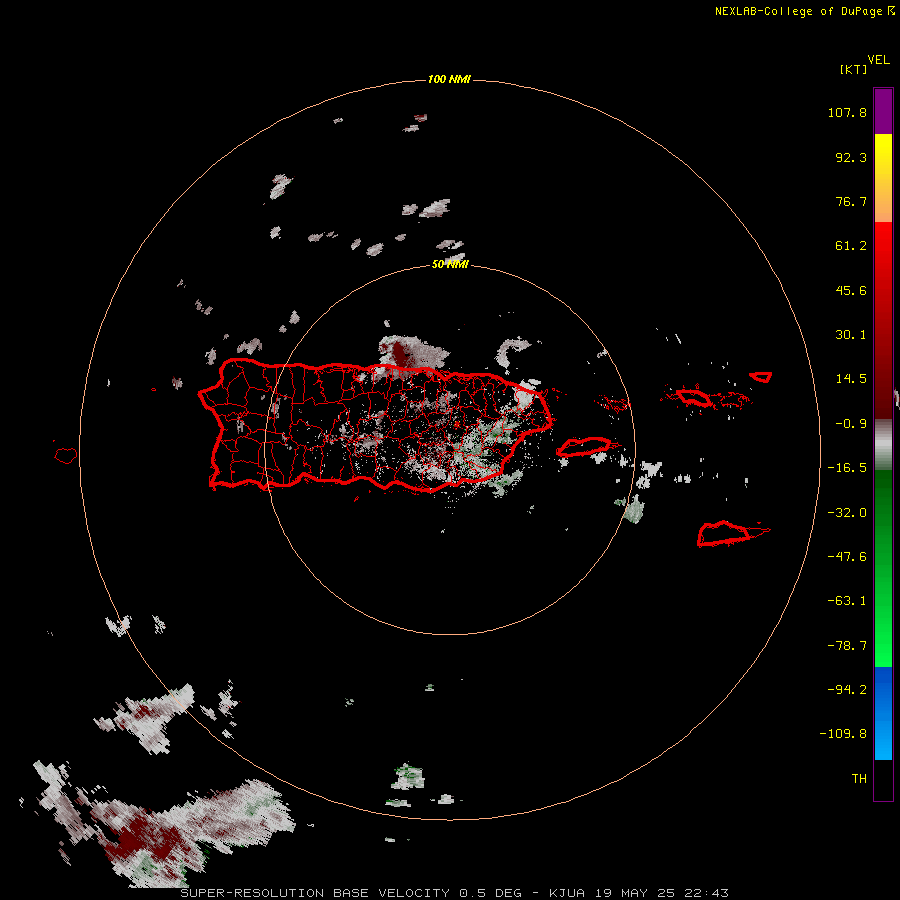Click the purple segment of the color bar
The height and width of the screenshot is (900, 900).
(883, 111)
